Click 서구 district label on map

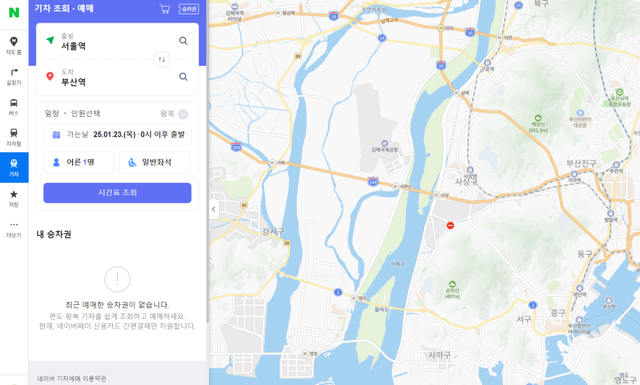pos(524,319)
